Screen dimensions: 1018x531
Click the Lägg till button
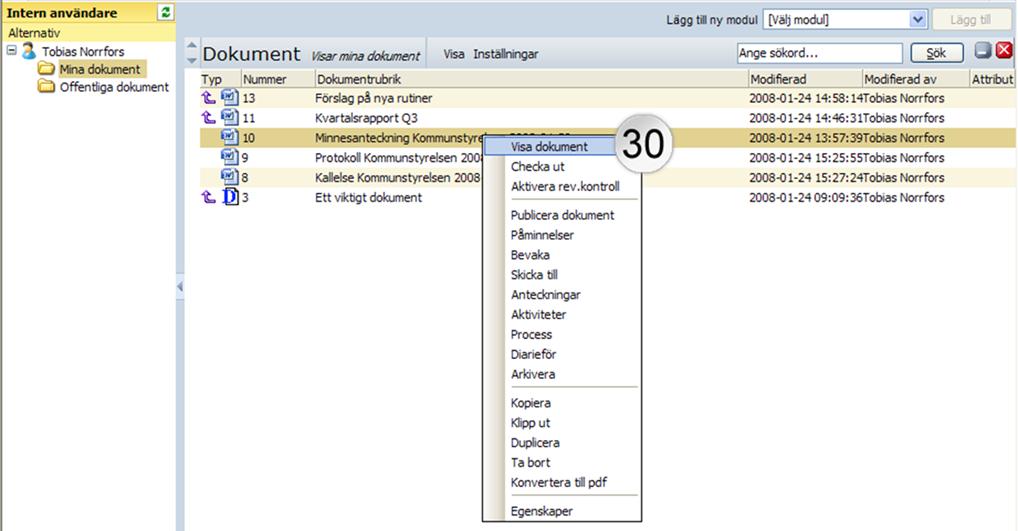coord(970,20)
